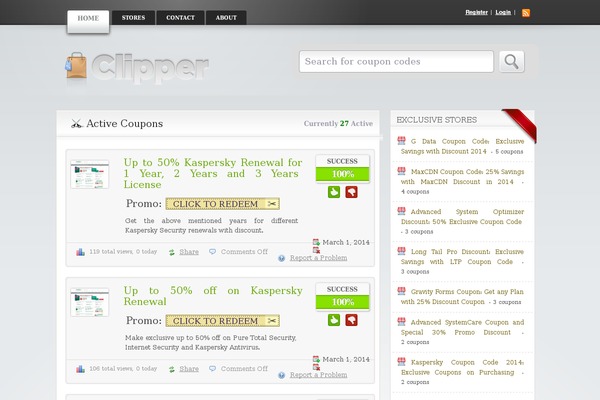Open Advanced System Optimizer Discount store link
Screen dimensions: 600x400
click(463, 217)
